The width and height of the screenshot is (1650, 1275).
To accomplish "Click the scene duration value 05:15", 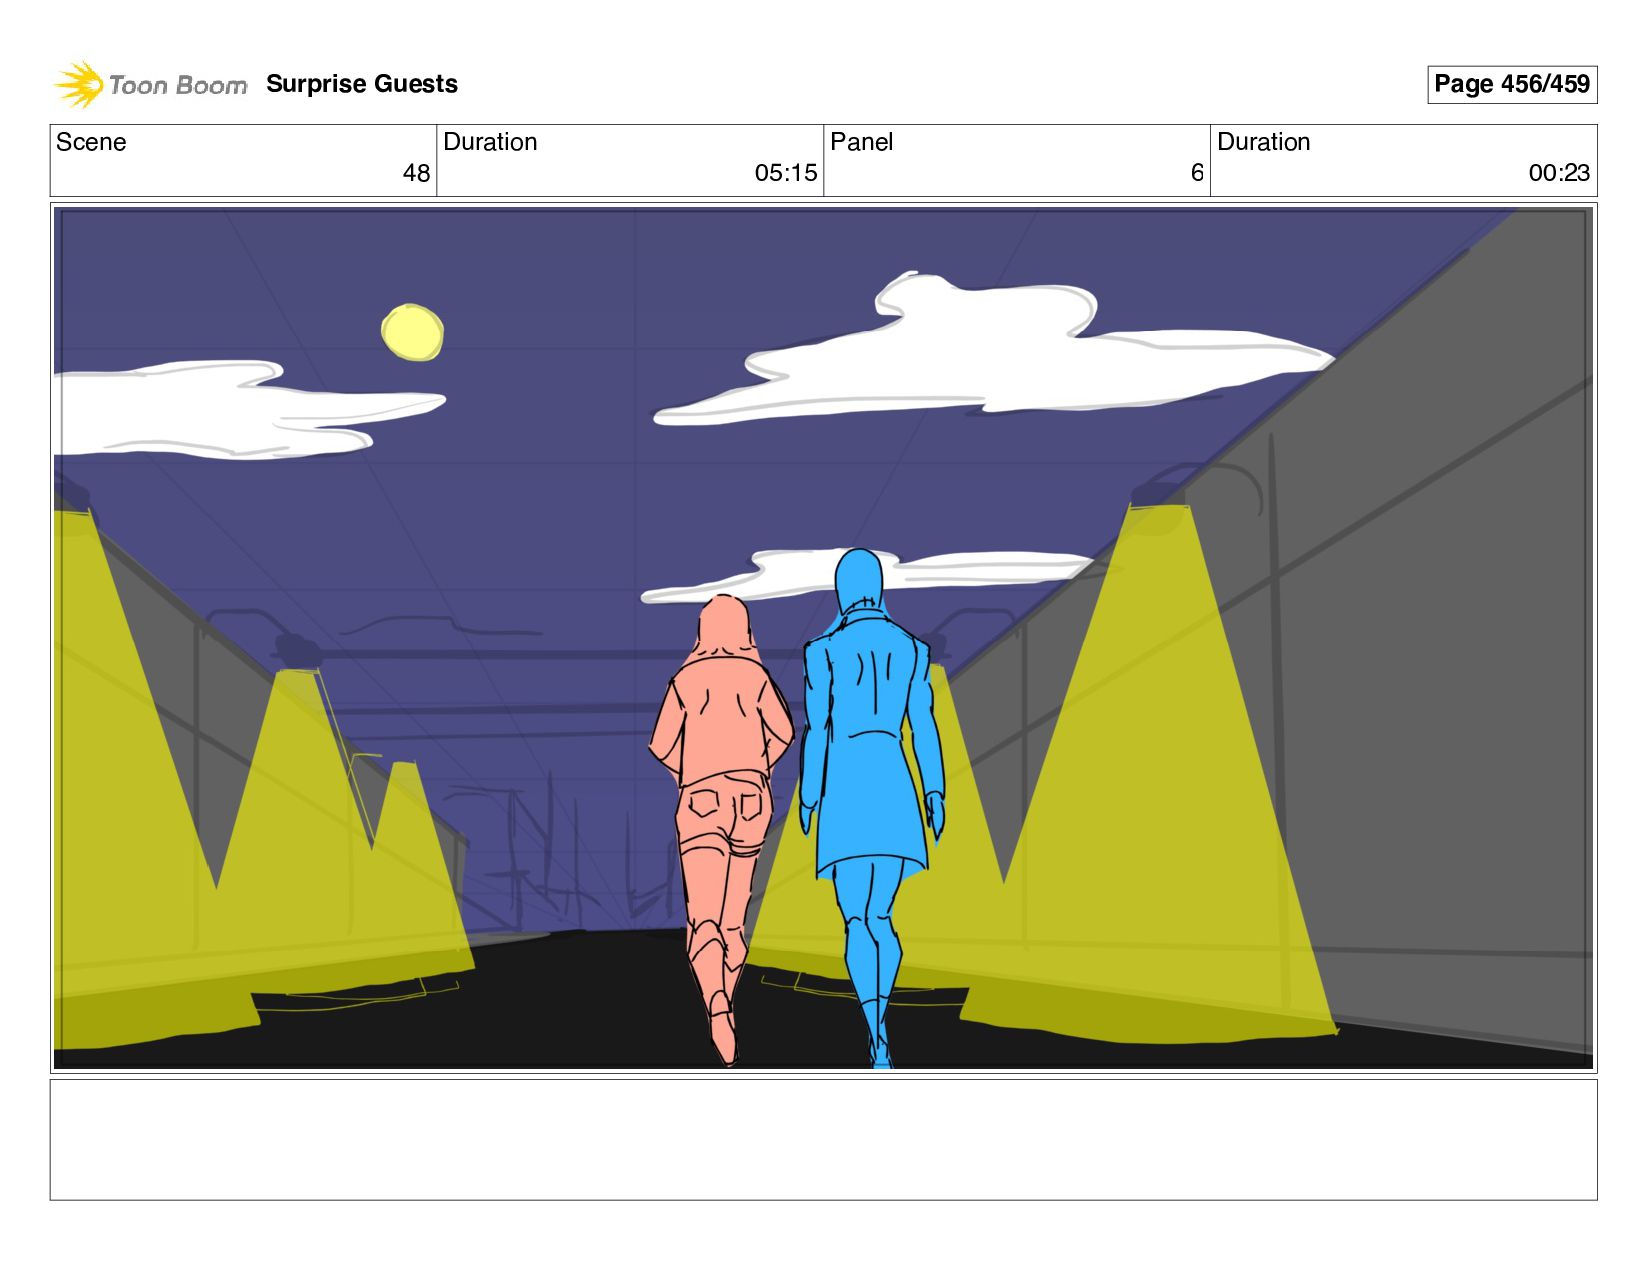I will click(786, 173).
